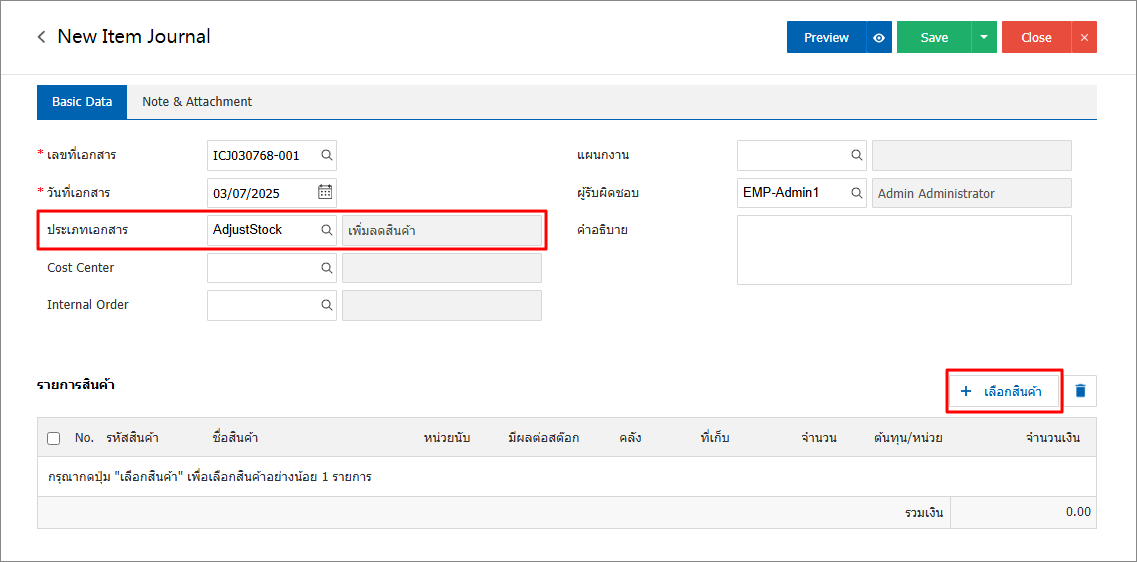This screenshot has width=1137, height=562.
Task: Select the Basic Data tab
Action: click(82, 102)
